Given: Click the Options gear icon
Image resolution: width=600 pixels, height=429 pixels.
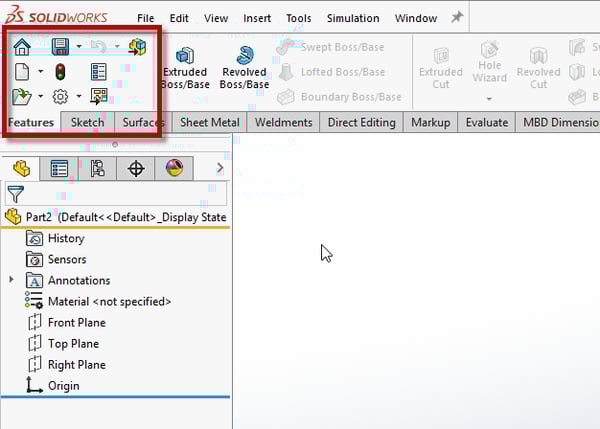Looking at the screenshot, I should tap(60, 96).
